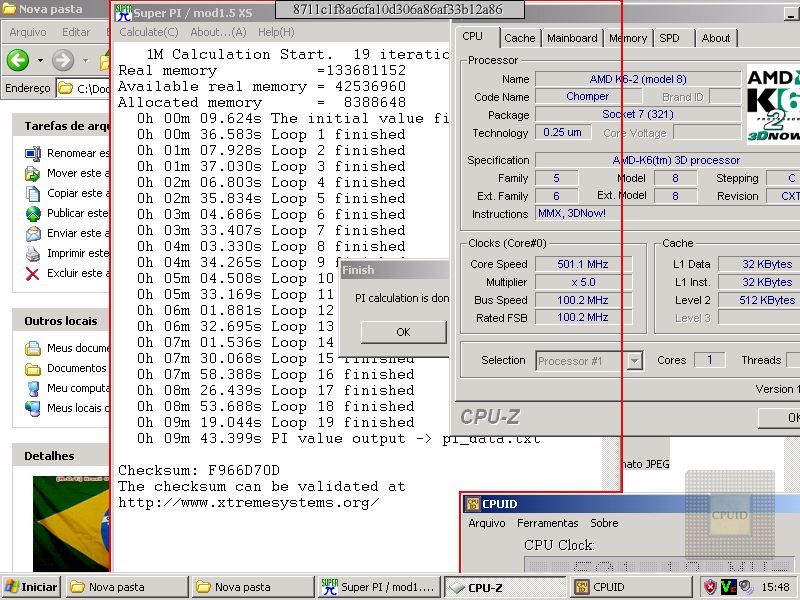The image size is (800, 600).
Task: Click the red X Excluir icon
Action: pos(33,273)
